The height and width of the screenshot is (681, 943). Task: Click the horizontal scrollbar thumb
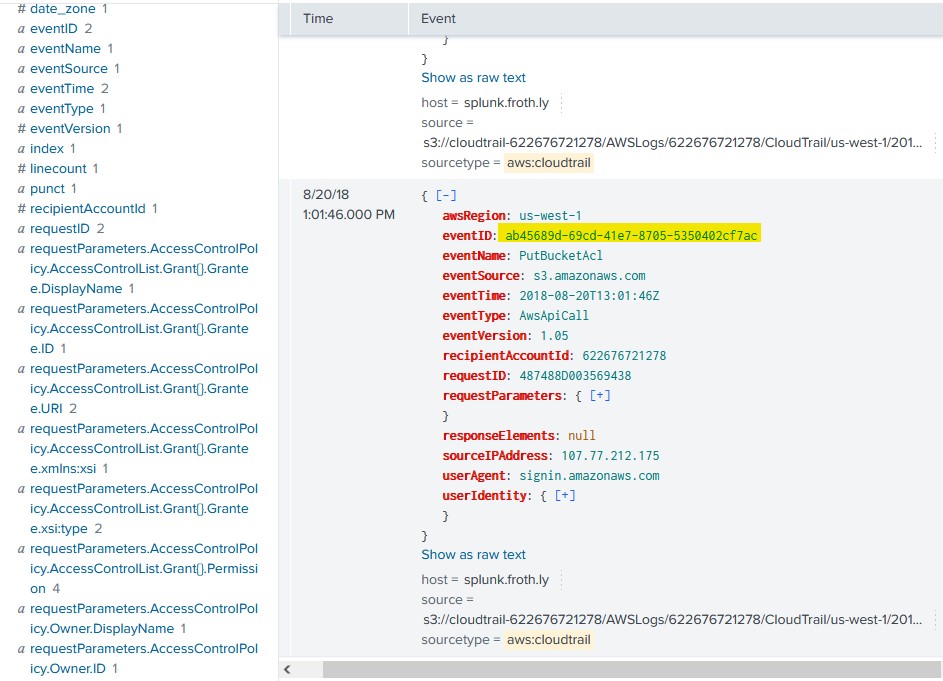[x=610, y=670]
